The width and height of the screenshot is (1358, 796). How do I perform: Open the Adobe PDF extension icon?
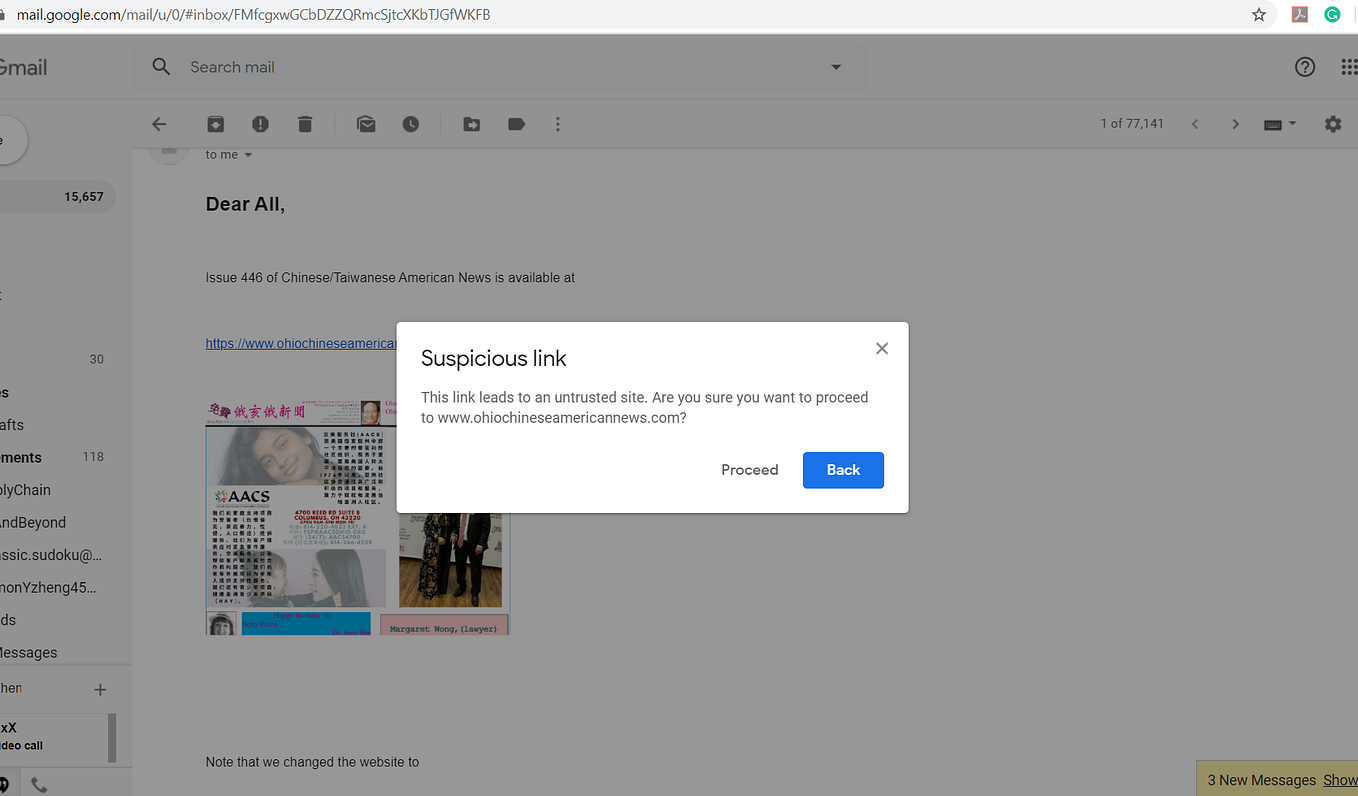1299,14
